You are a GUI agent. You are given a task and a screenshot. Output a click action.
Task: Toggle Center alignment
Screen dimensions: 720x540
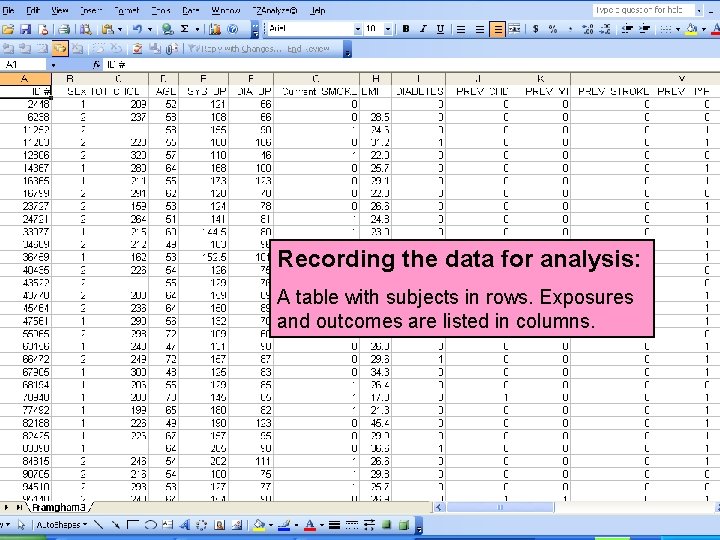[x=479, y=29]
